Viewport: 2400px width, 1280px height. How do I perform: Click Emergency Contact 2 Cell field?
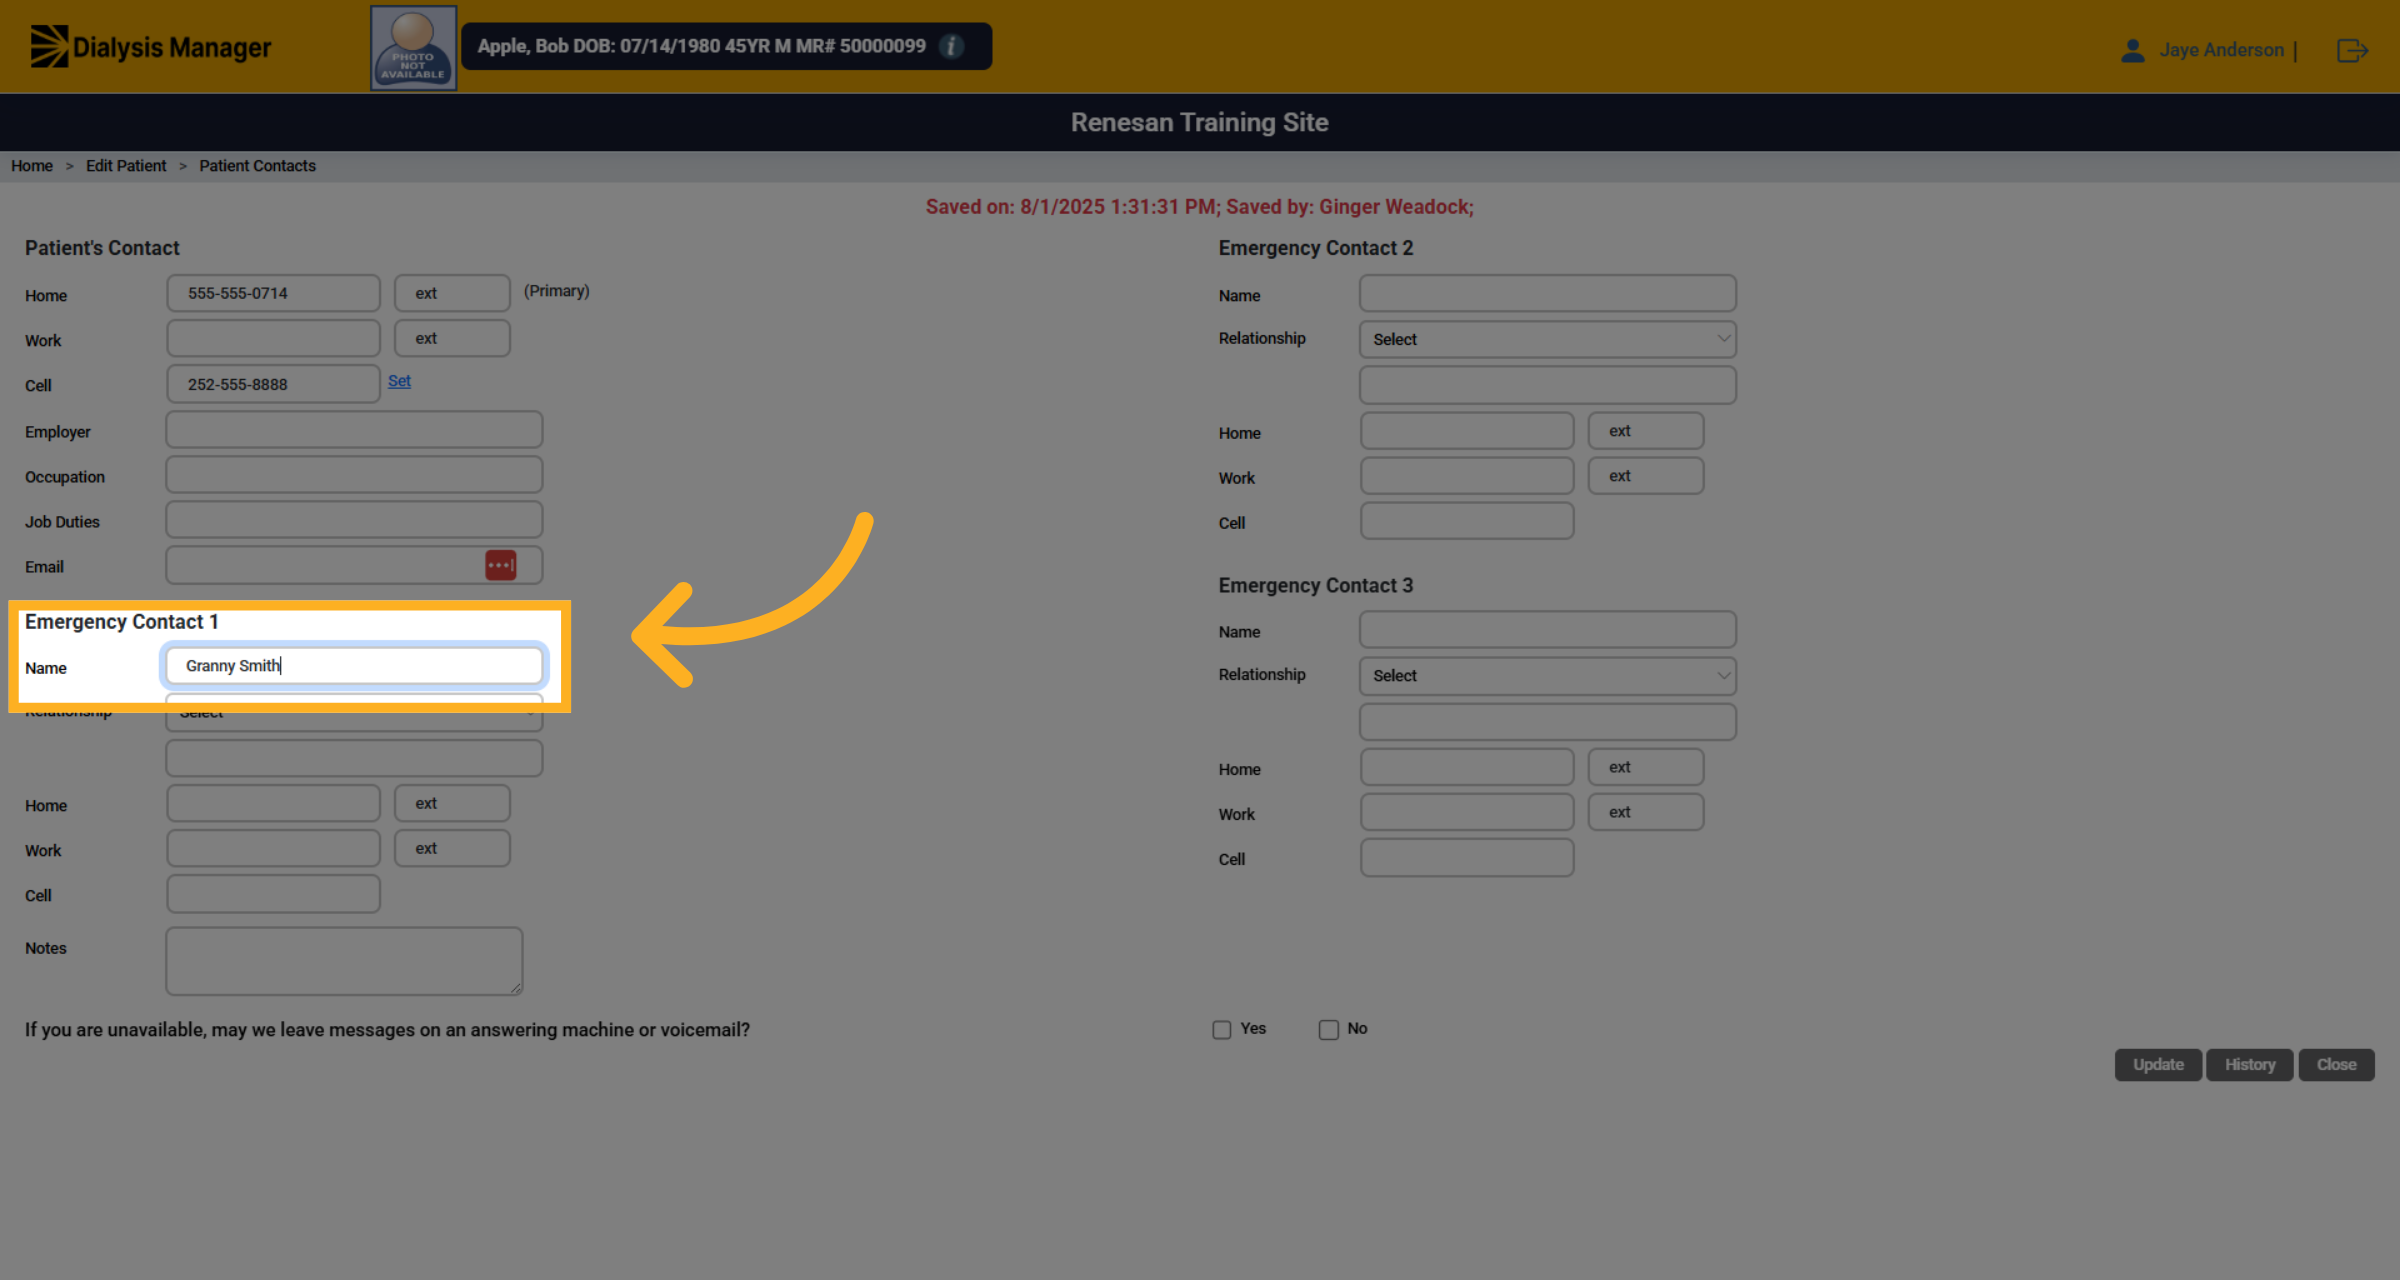coord(1467,521)
